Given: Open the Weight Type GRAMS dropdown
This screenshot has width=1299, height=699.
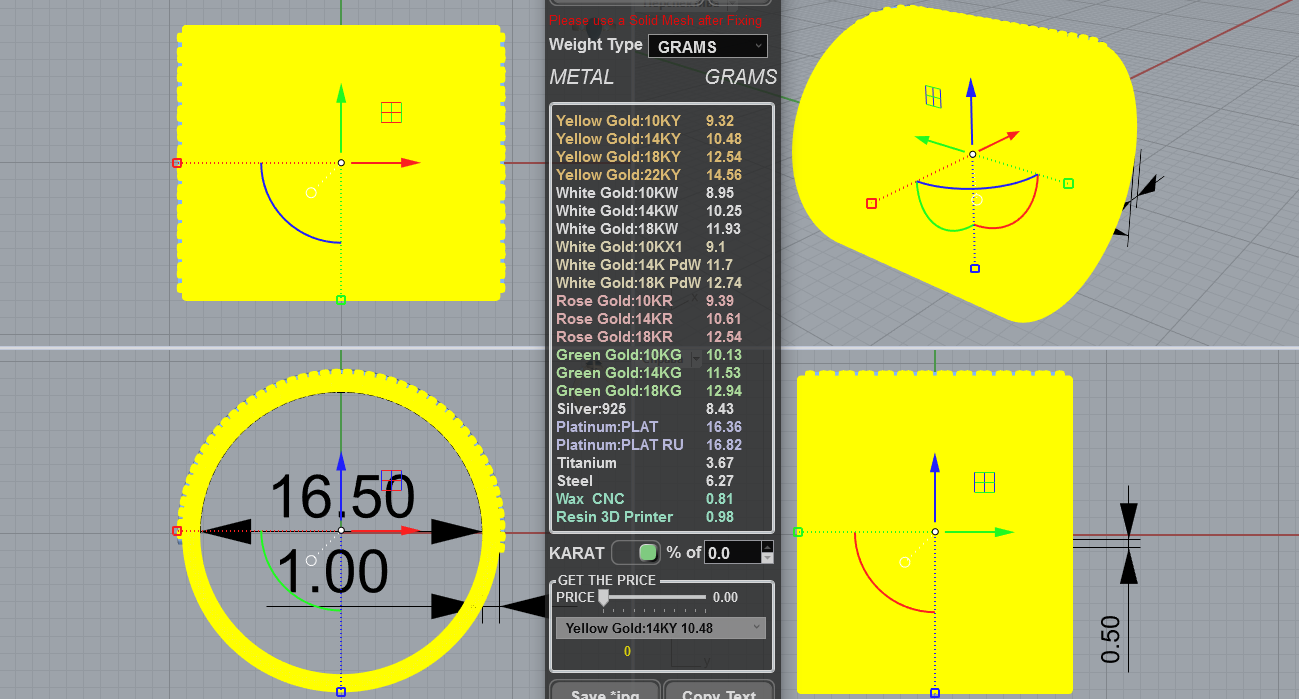Looking at the screenshot, I should tap(708, 46).
